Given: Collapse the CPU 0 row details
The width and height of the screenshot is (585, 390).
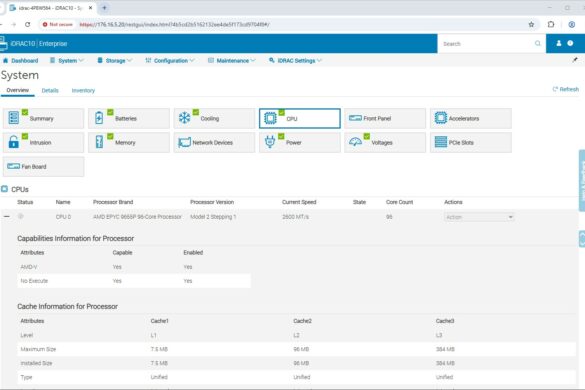Looking at the screenshot, I should point(7,216).
